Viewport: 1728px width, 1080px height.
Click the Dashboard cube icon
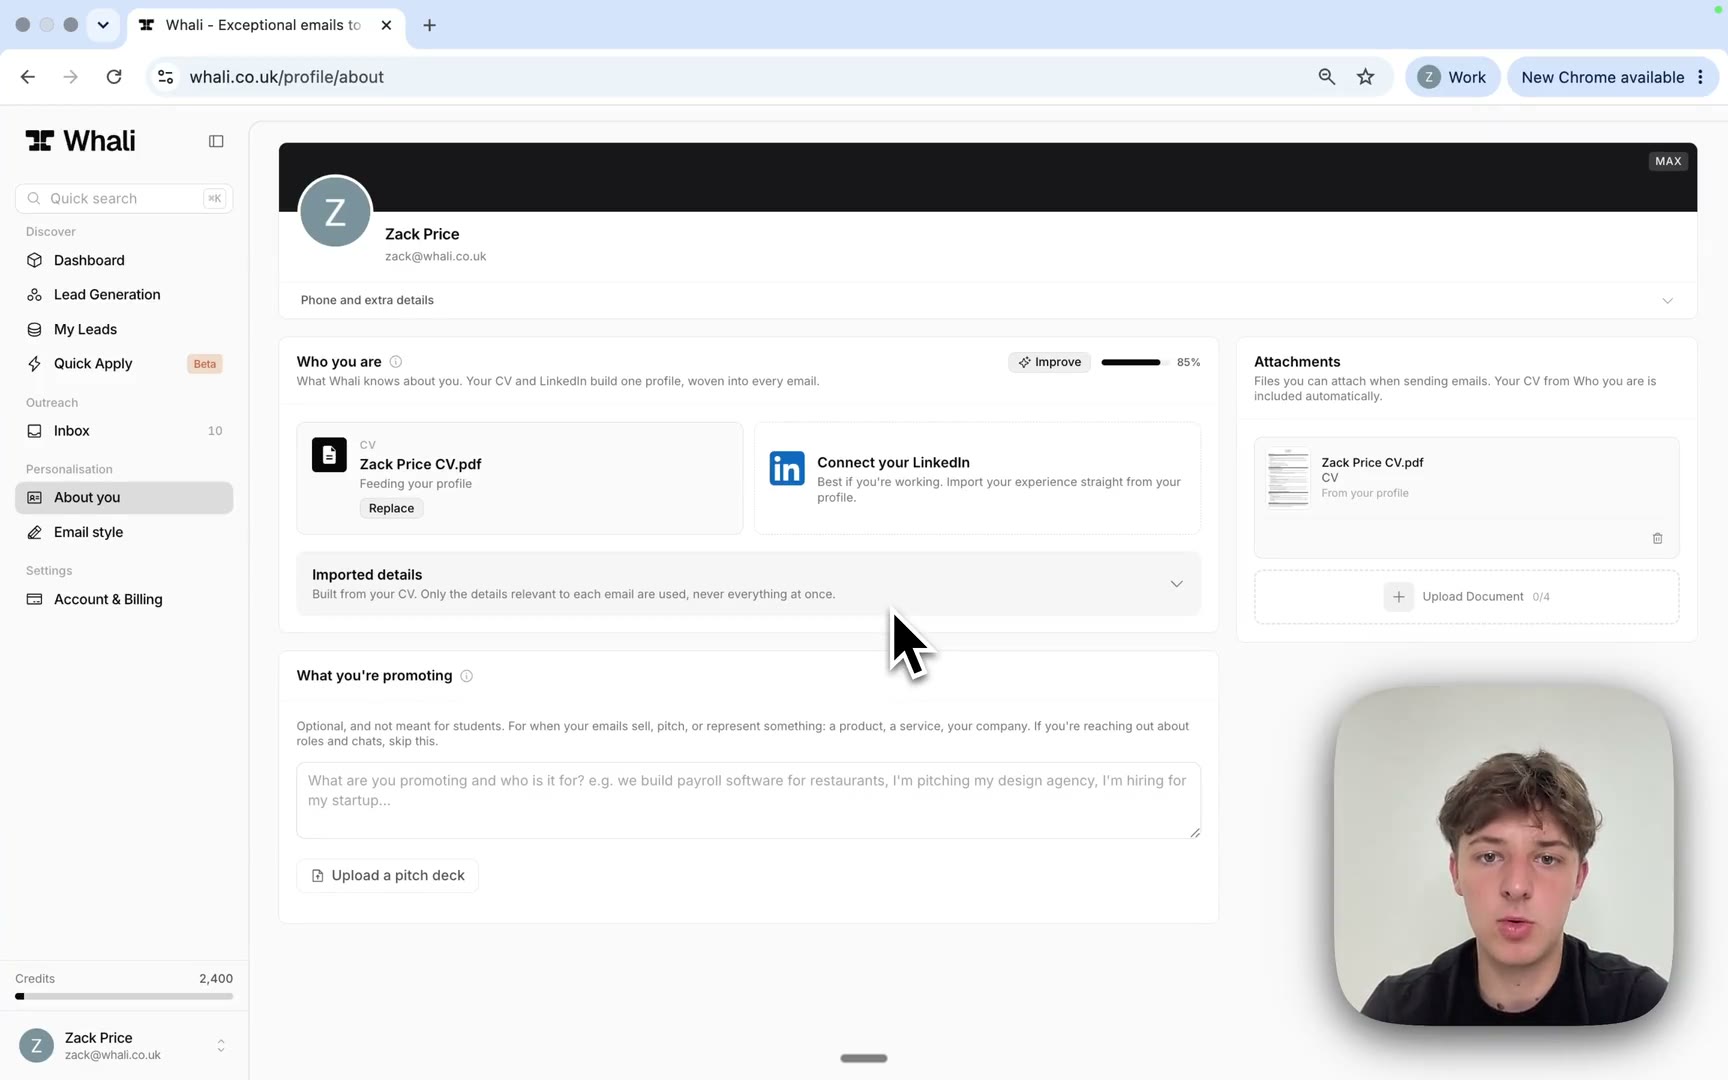click(x=35, y=260)
